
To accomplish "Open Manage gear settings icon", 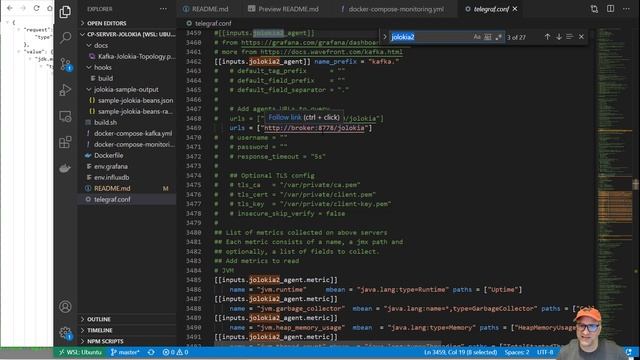I will click(65, 333).
